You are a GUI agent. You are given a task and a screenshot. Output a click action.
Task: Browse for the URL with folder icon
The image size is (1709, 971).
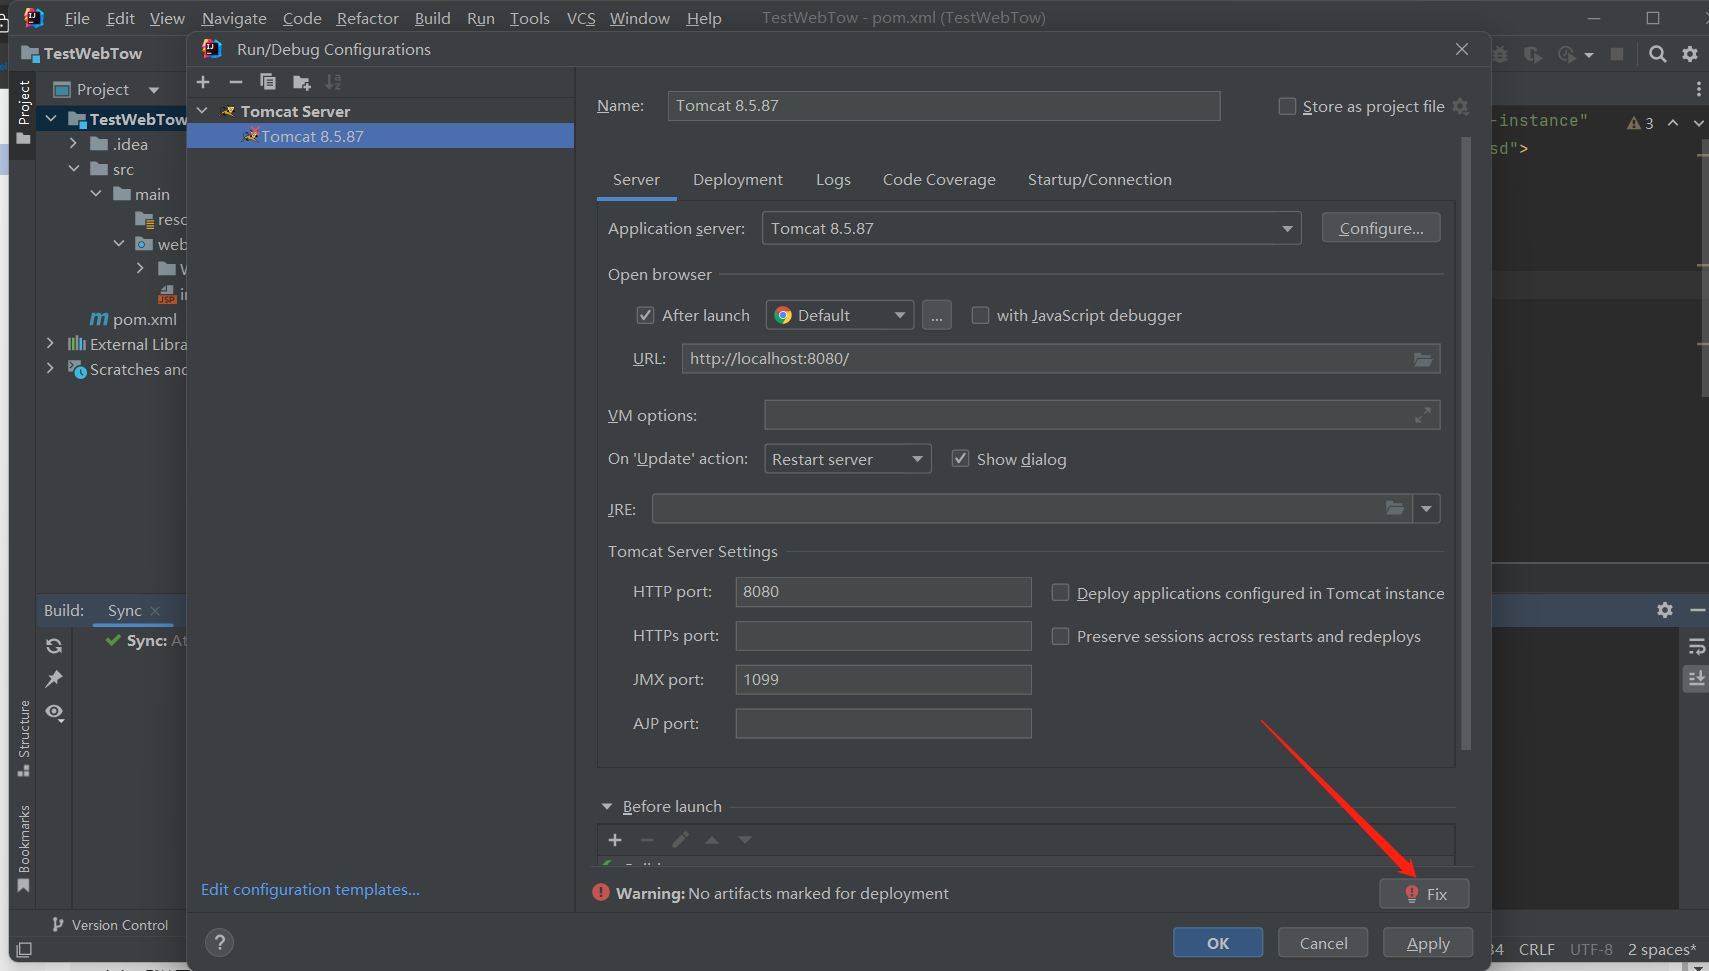(1423, 359)
